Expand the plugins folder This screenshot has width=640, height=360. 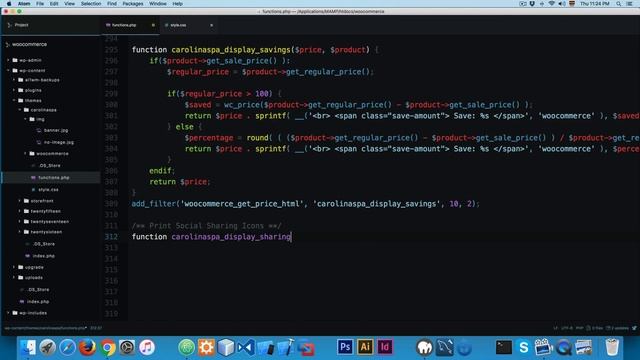[x=14, y=90]
